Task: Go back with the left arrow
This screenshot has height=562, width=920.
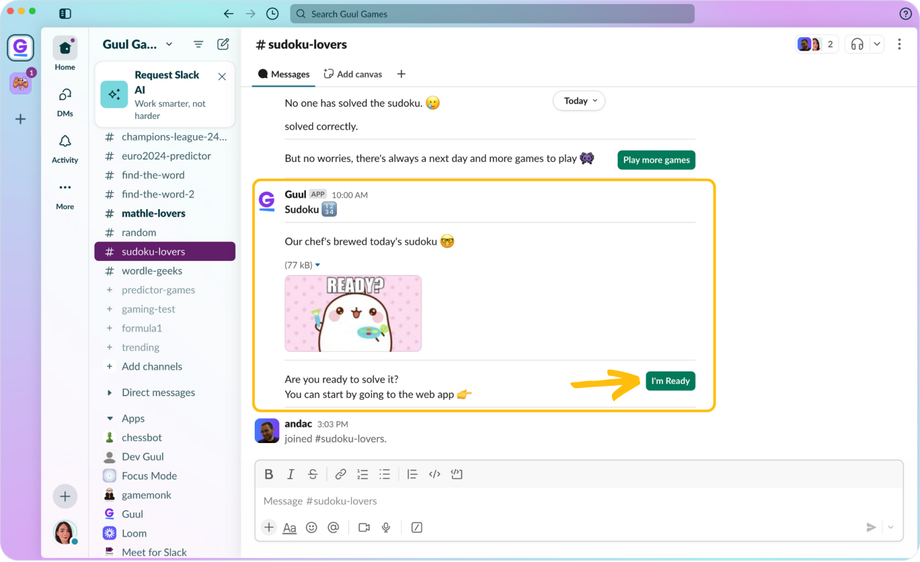Action: 228,13
